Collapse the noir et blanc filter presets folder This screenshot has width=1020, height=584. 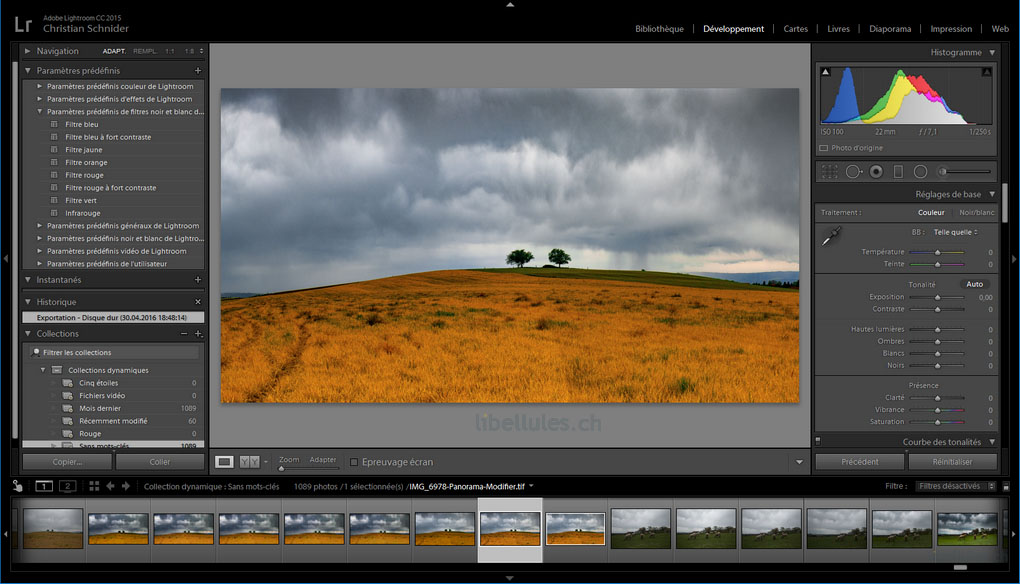pos(40,112)
